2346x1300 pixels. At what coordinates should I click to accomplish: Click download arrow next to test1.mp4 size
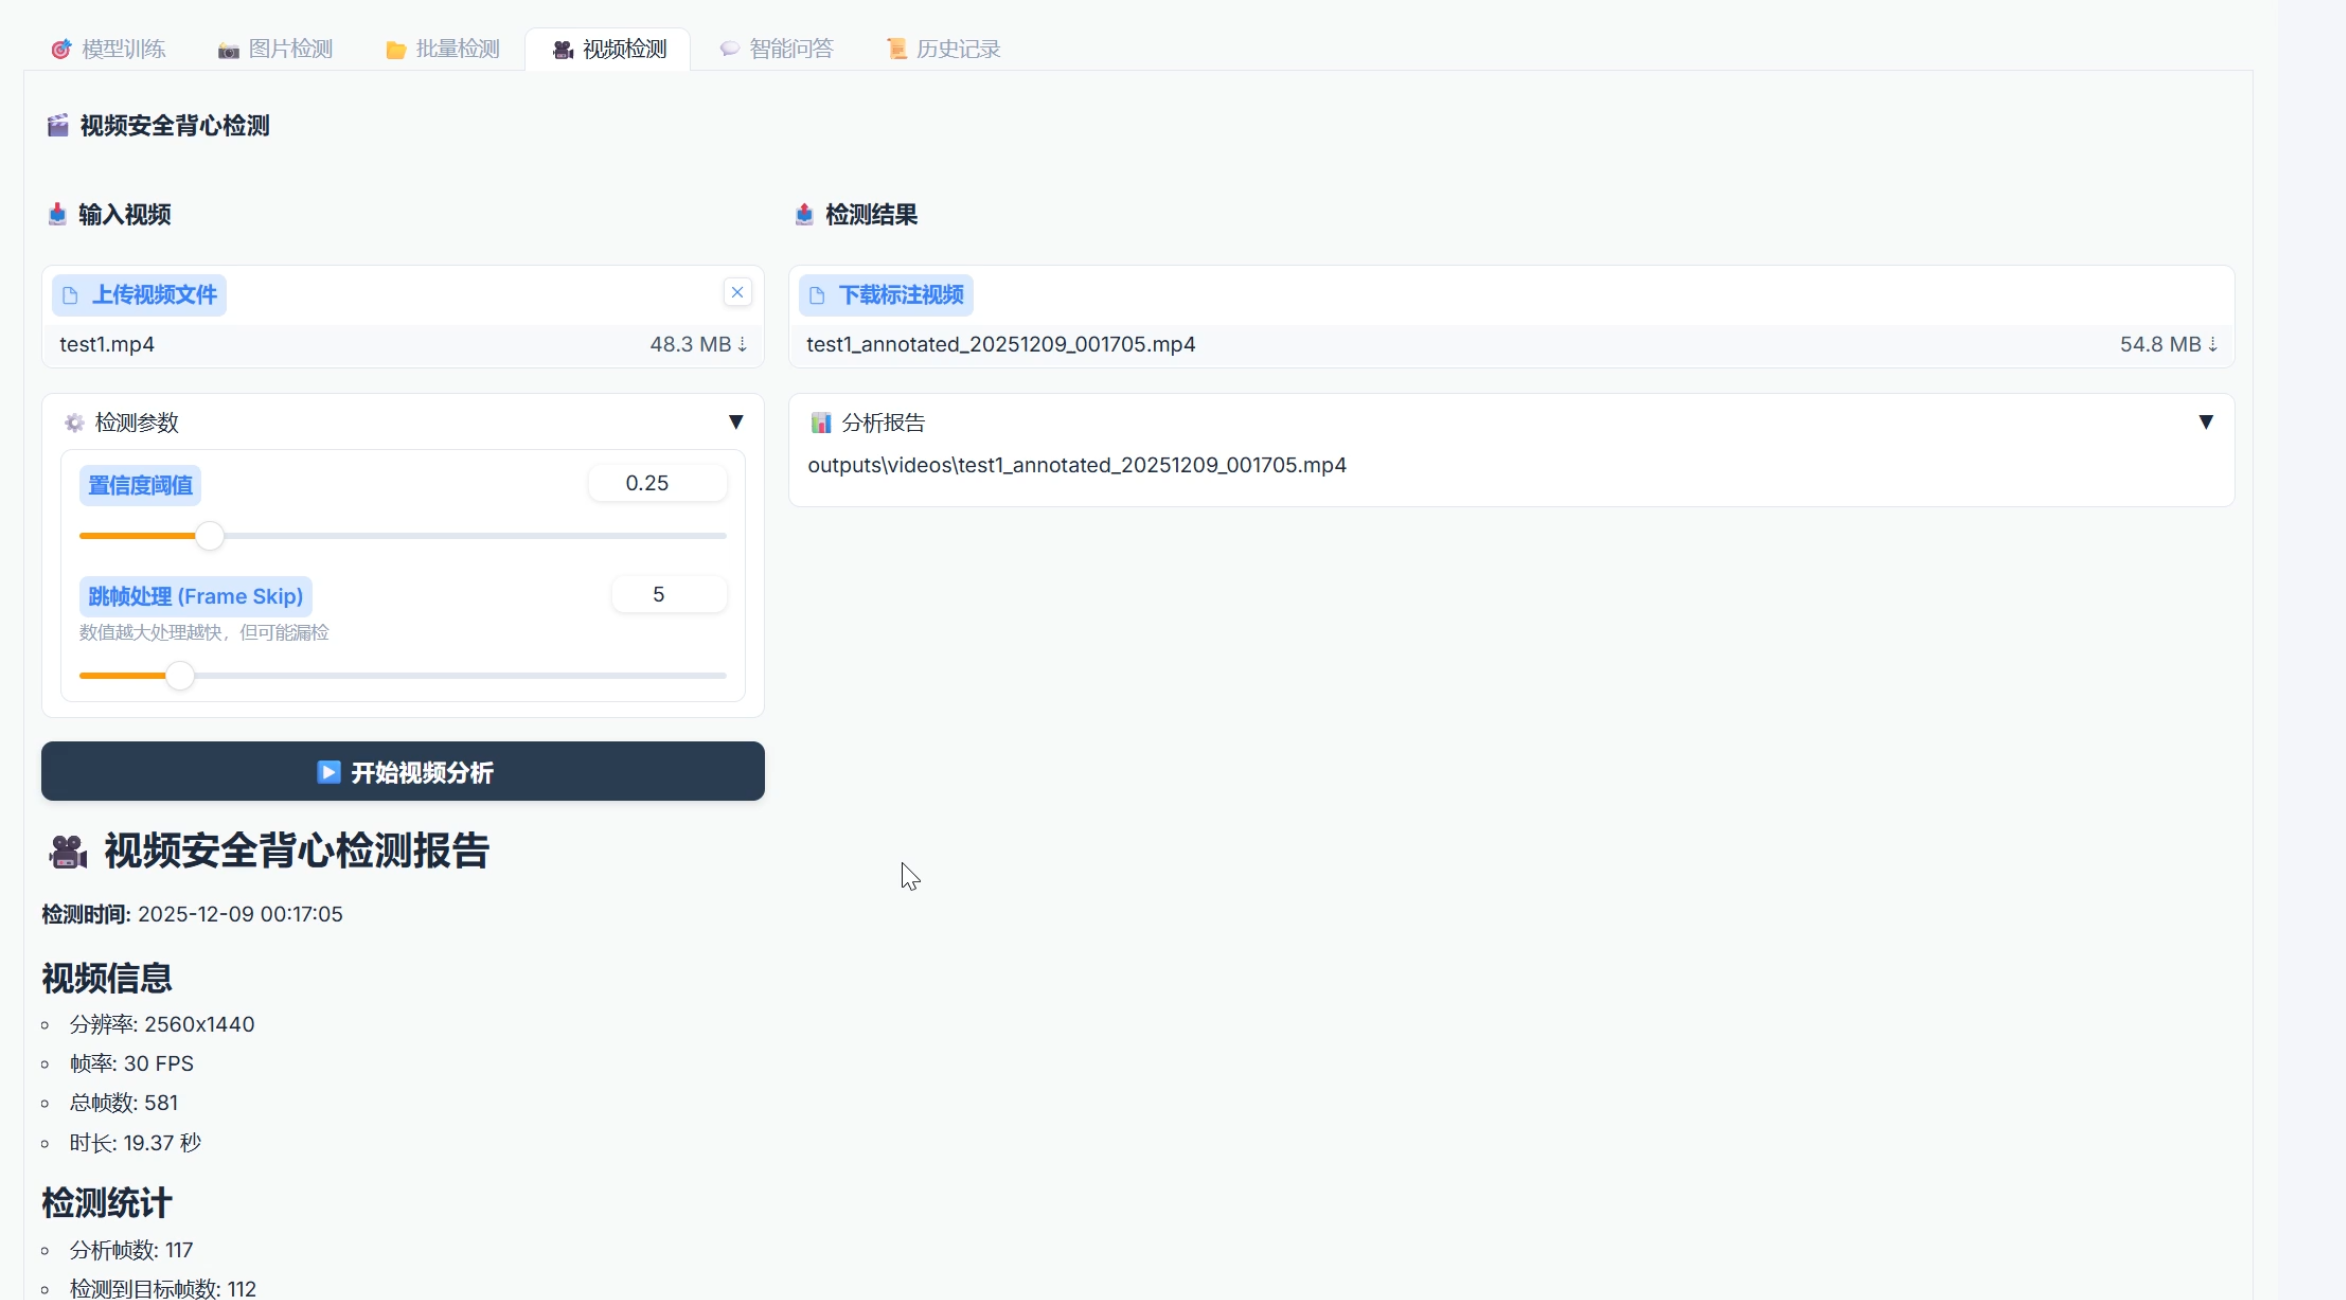point(742,345)
